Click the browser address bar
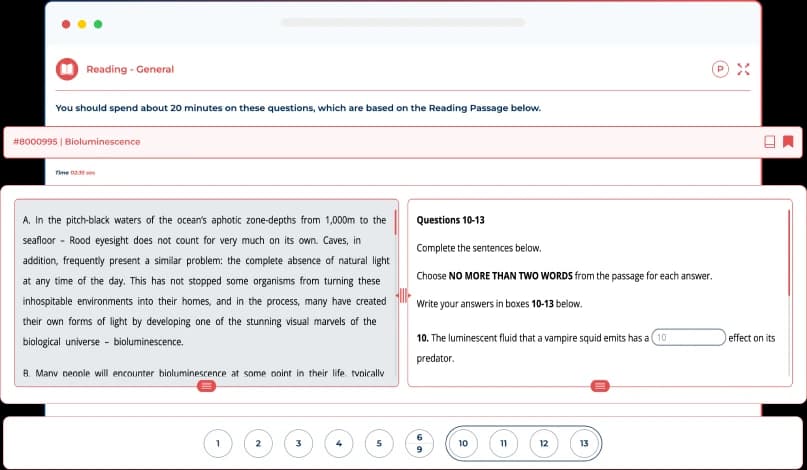 tap(403, 22)
